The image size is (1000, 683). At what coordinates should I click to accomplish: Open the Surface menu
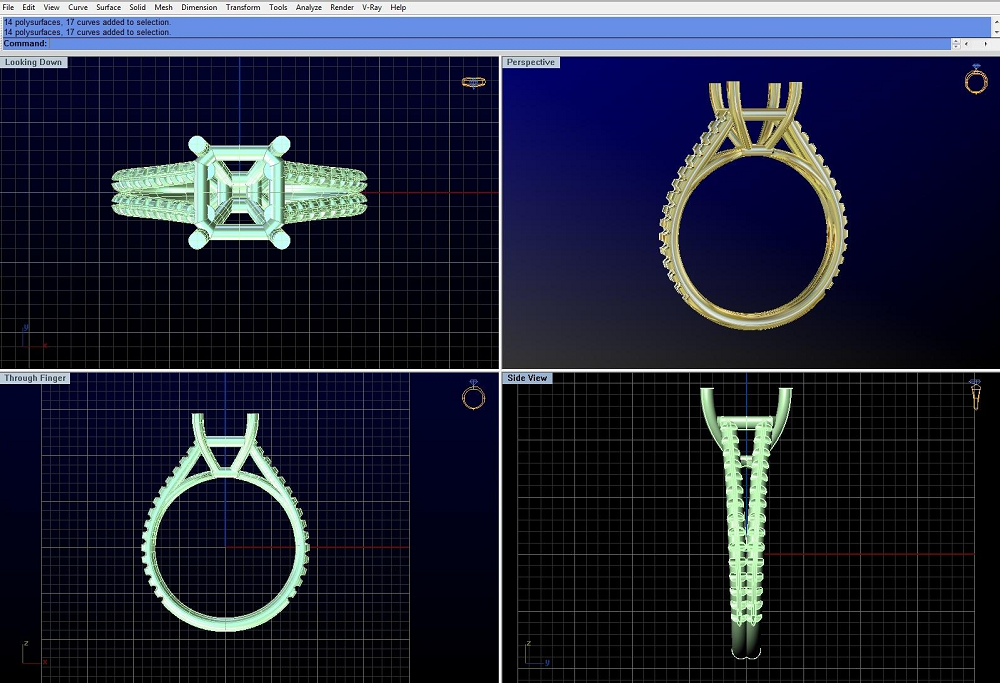(x=108, y=8)
